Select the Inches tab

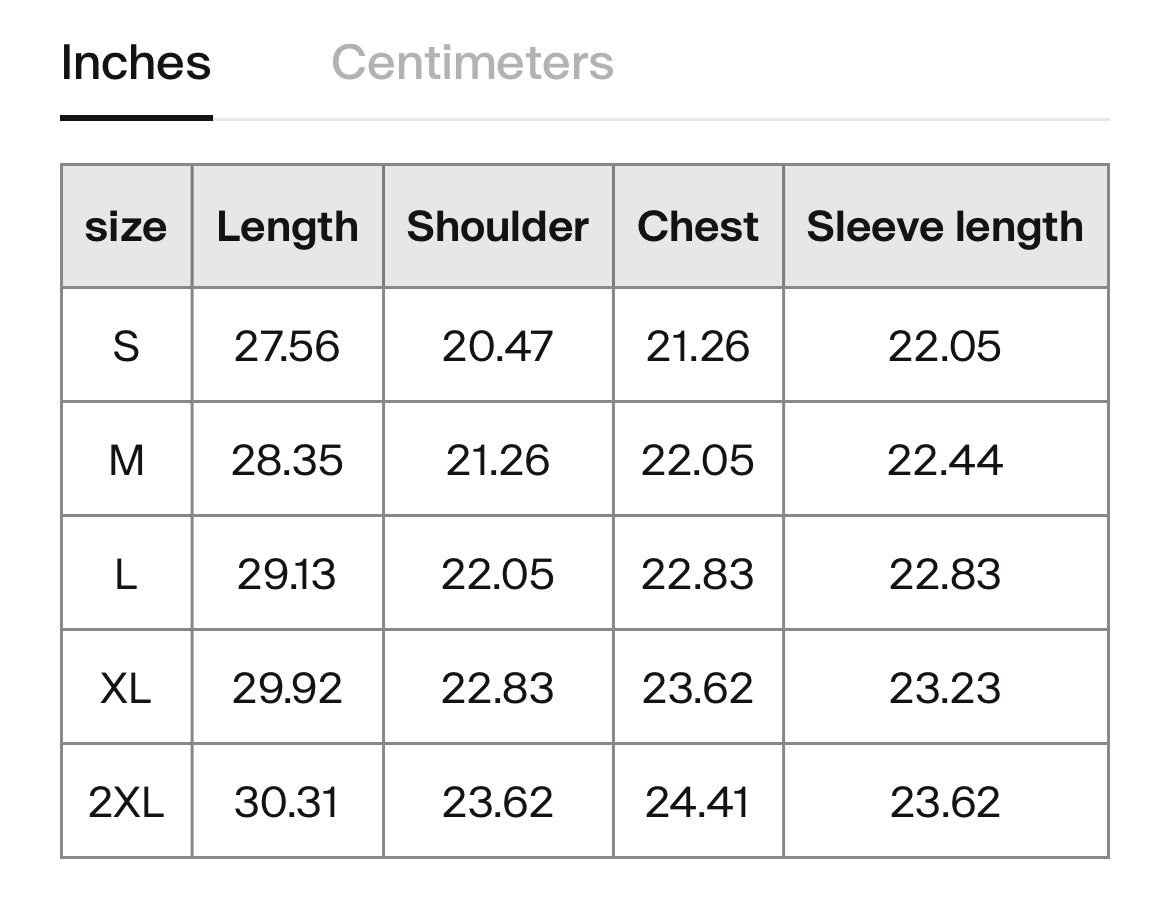pyautogui.click(x=136, y=63)
